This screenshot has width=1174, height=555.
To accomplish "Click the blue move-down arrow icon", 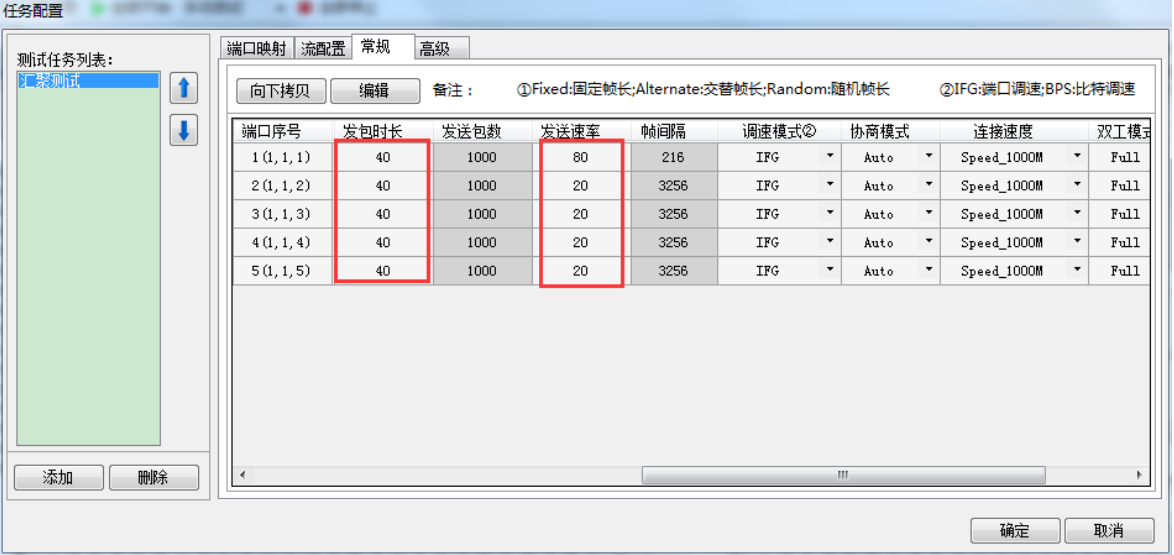I will pos(183,131).
